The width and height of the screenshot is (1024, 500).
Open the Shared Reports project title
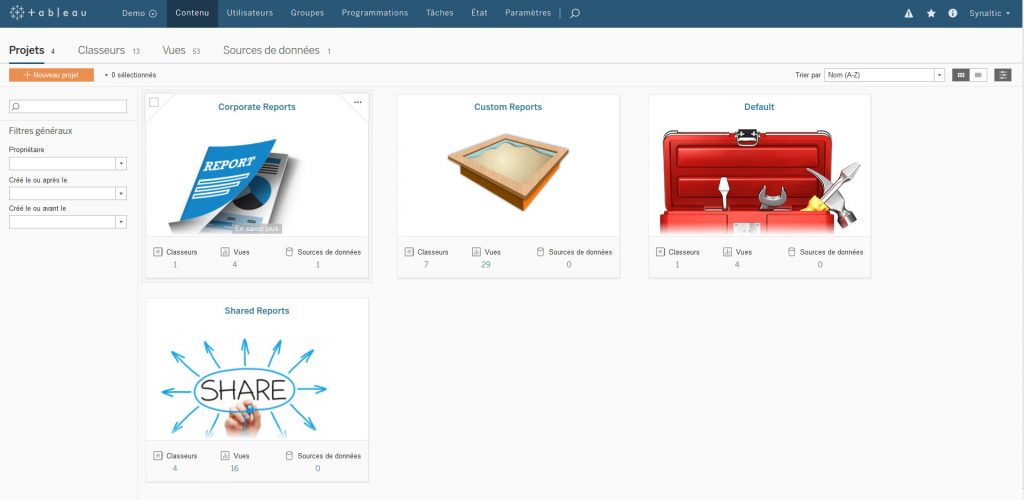257,311
